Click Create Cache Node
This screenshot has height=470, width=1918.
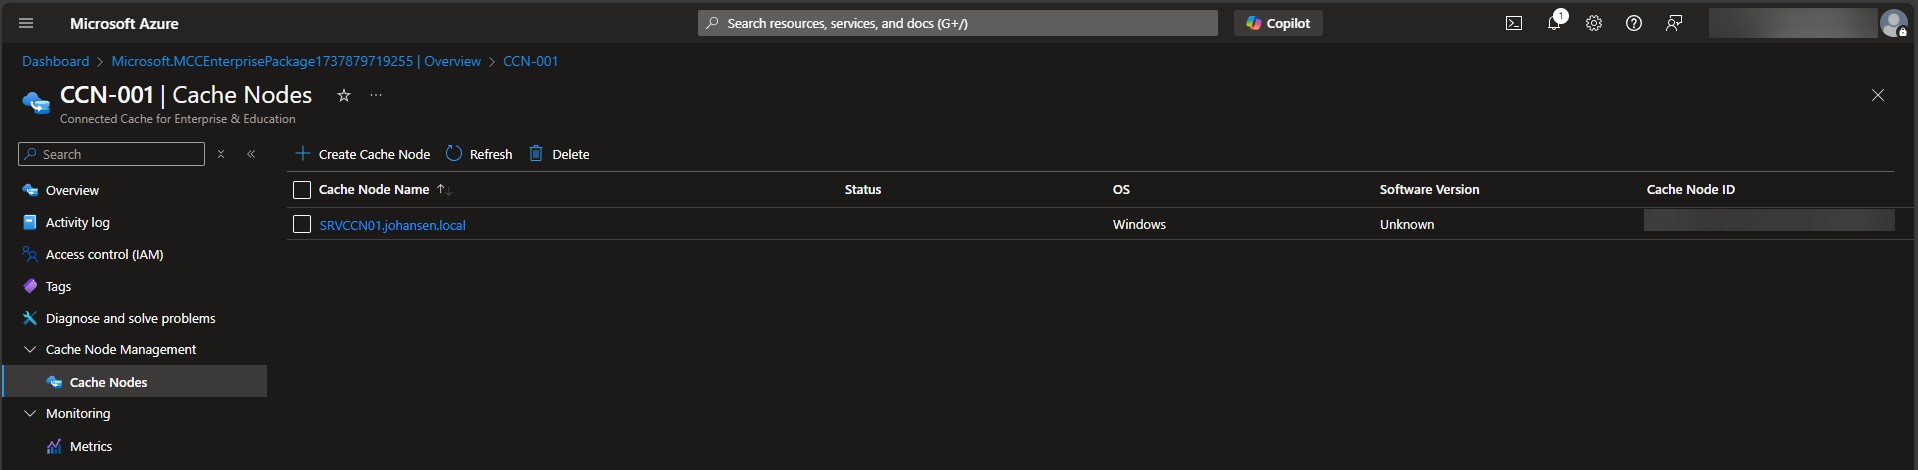point(362,154)
